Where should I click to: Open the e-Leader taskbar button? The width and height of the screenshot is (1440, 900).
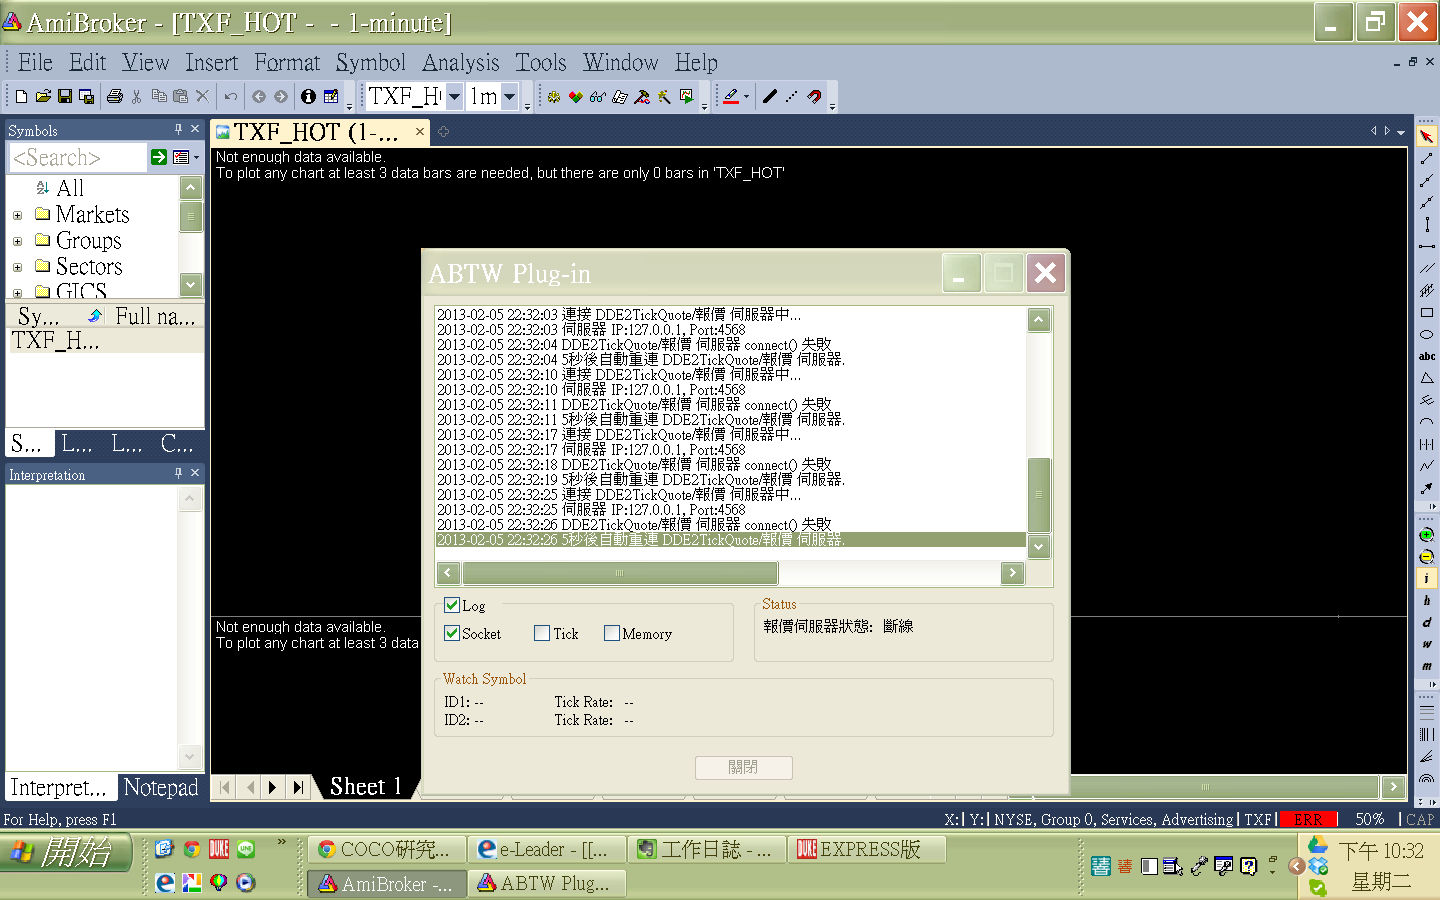(x=547, y=849)
